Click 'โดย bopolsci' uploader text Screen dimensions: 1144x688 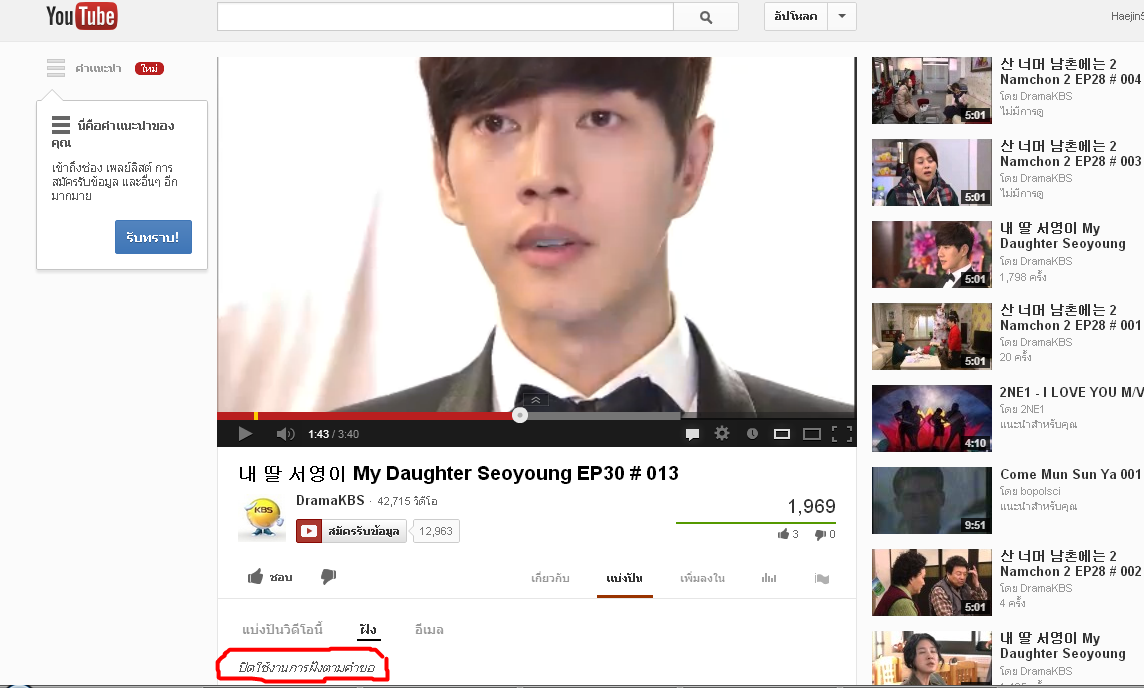pyautogui.click(x=1030, y=491)
